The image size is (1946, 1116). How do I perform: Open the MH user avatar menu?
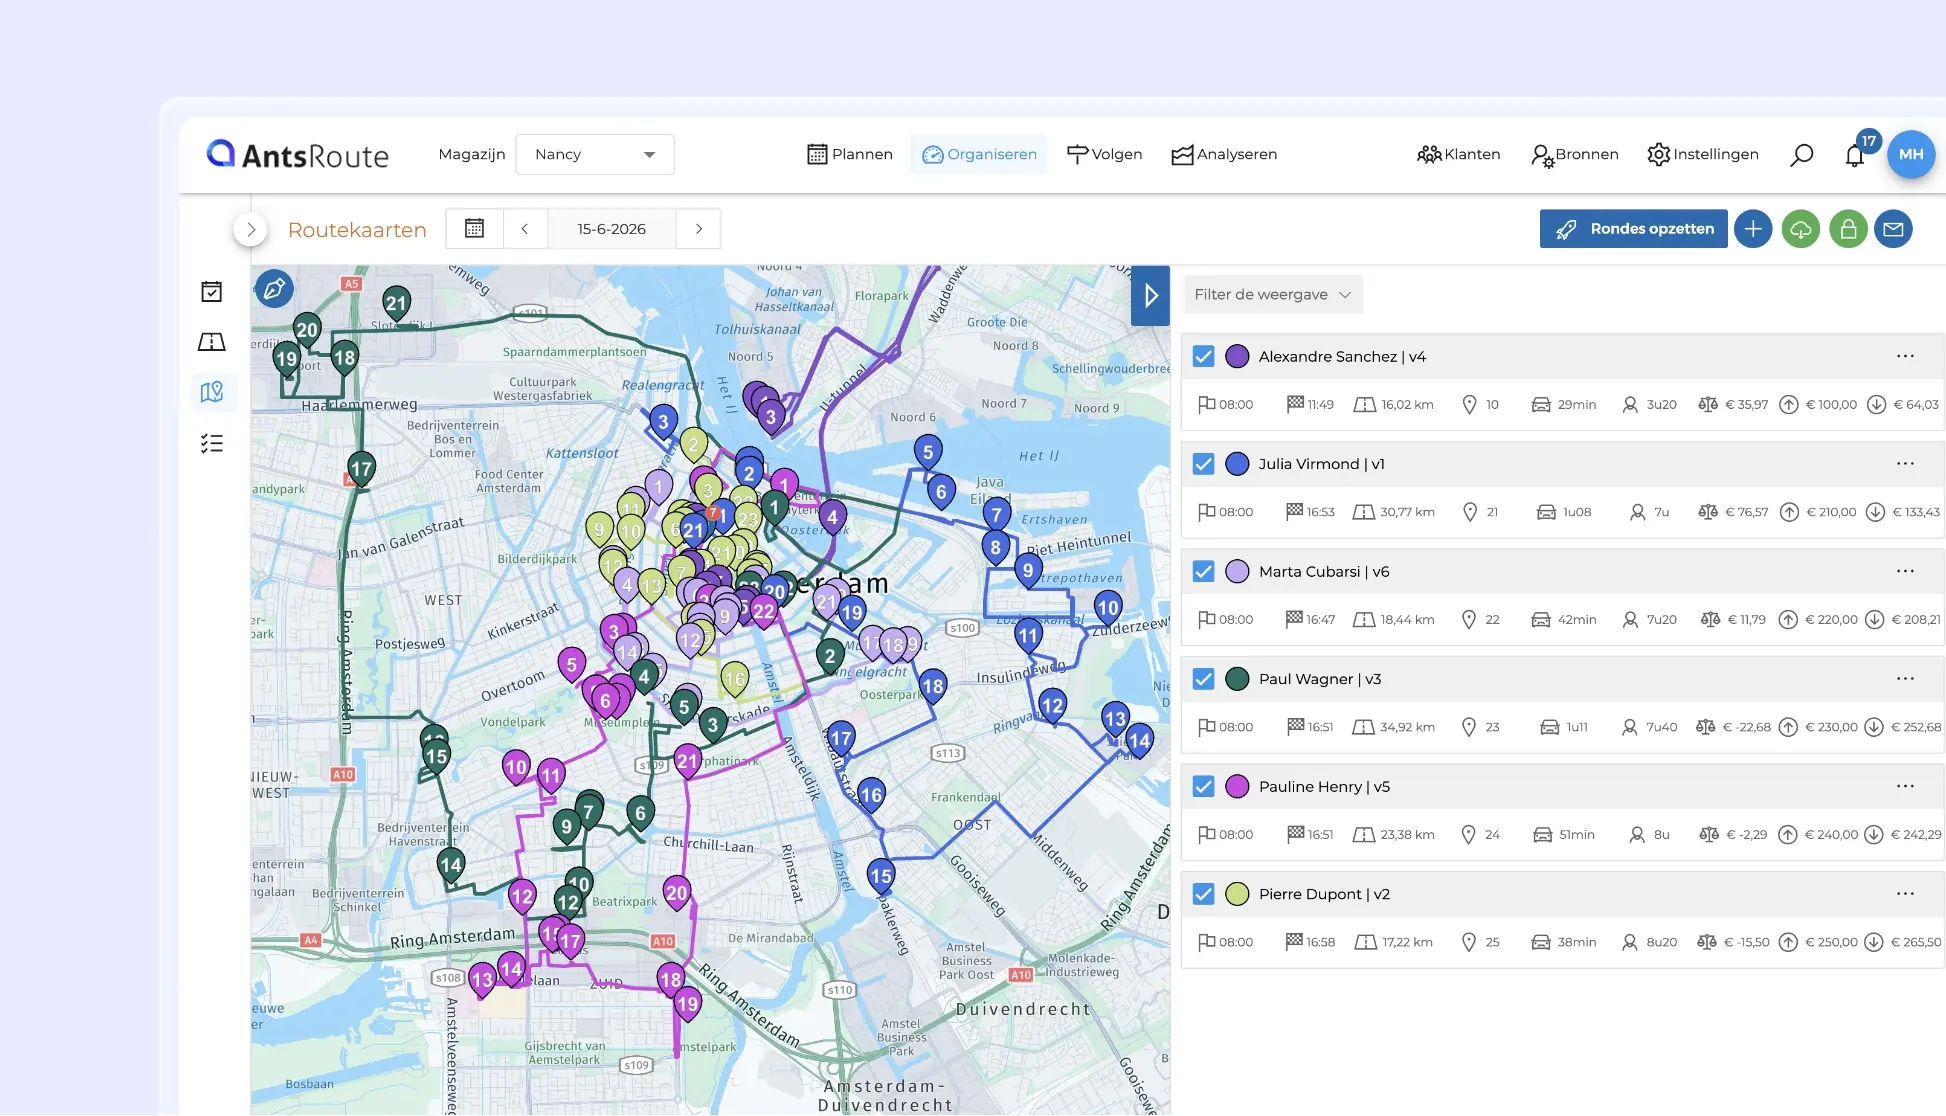[1911, 154]
